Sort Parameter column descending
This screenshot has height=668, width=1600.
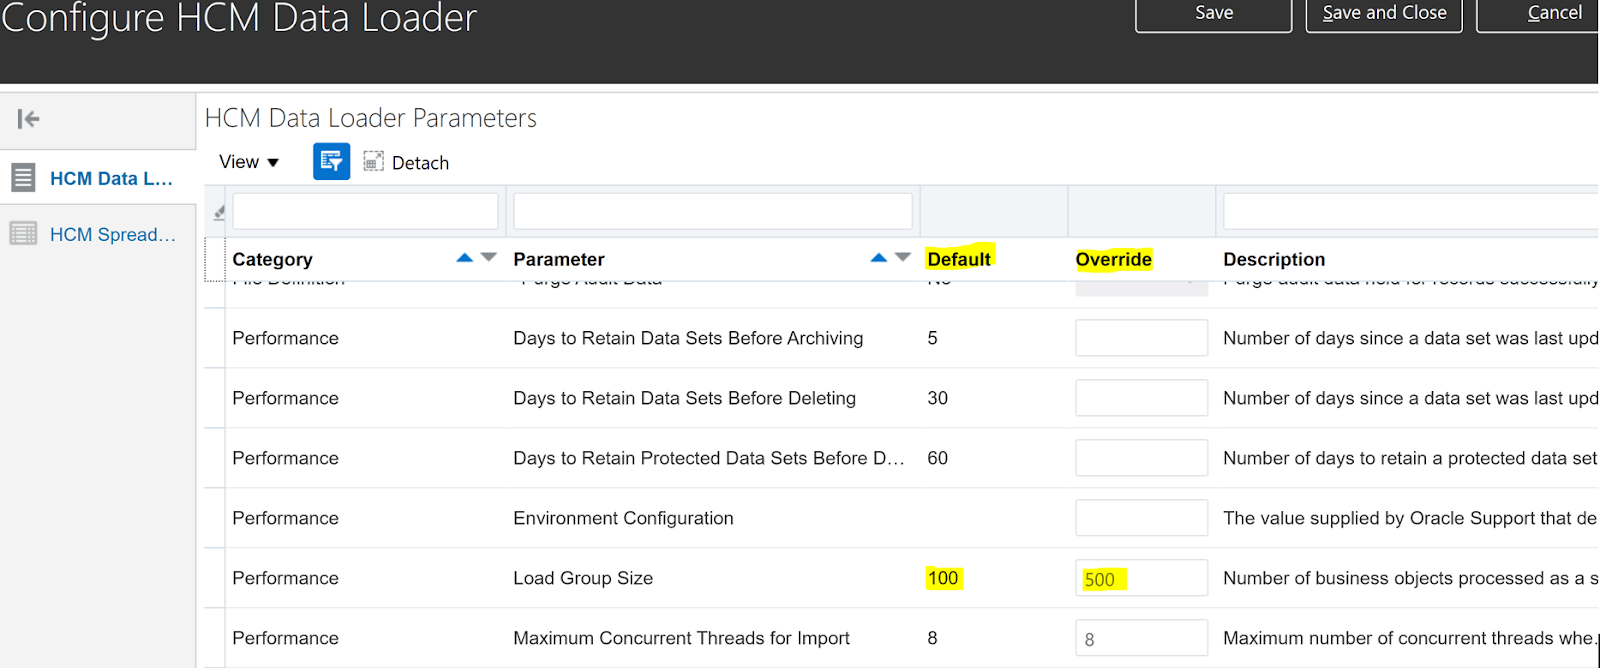(903, 257)
